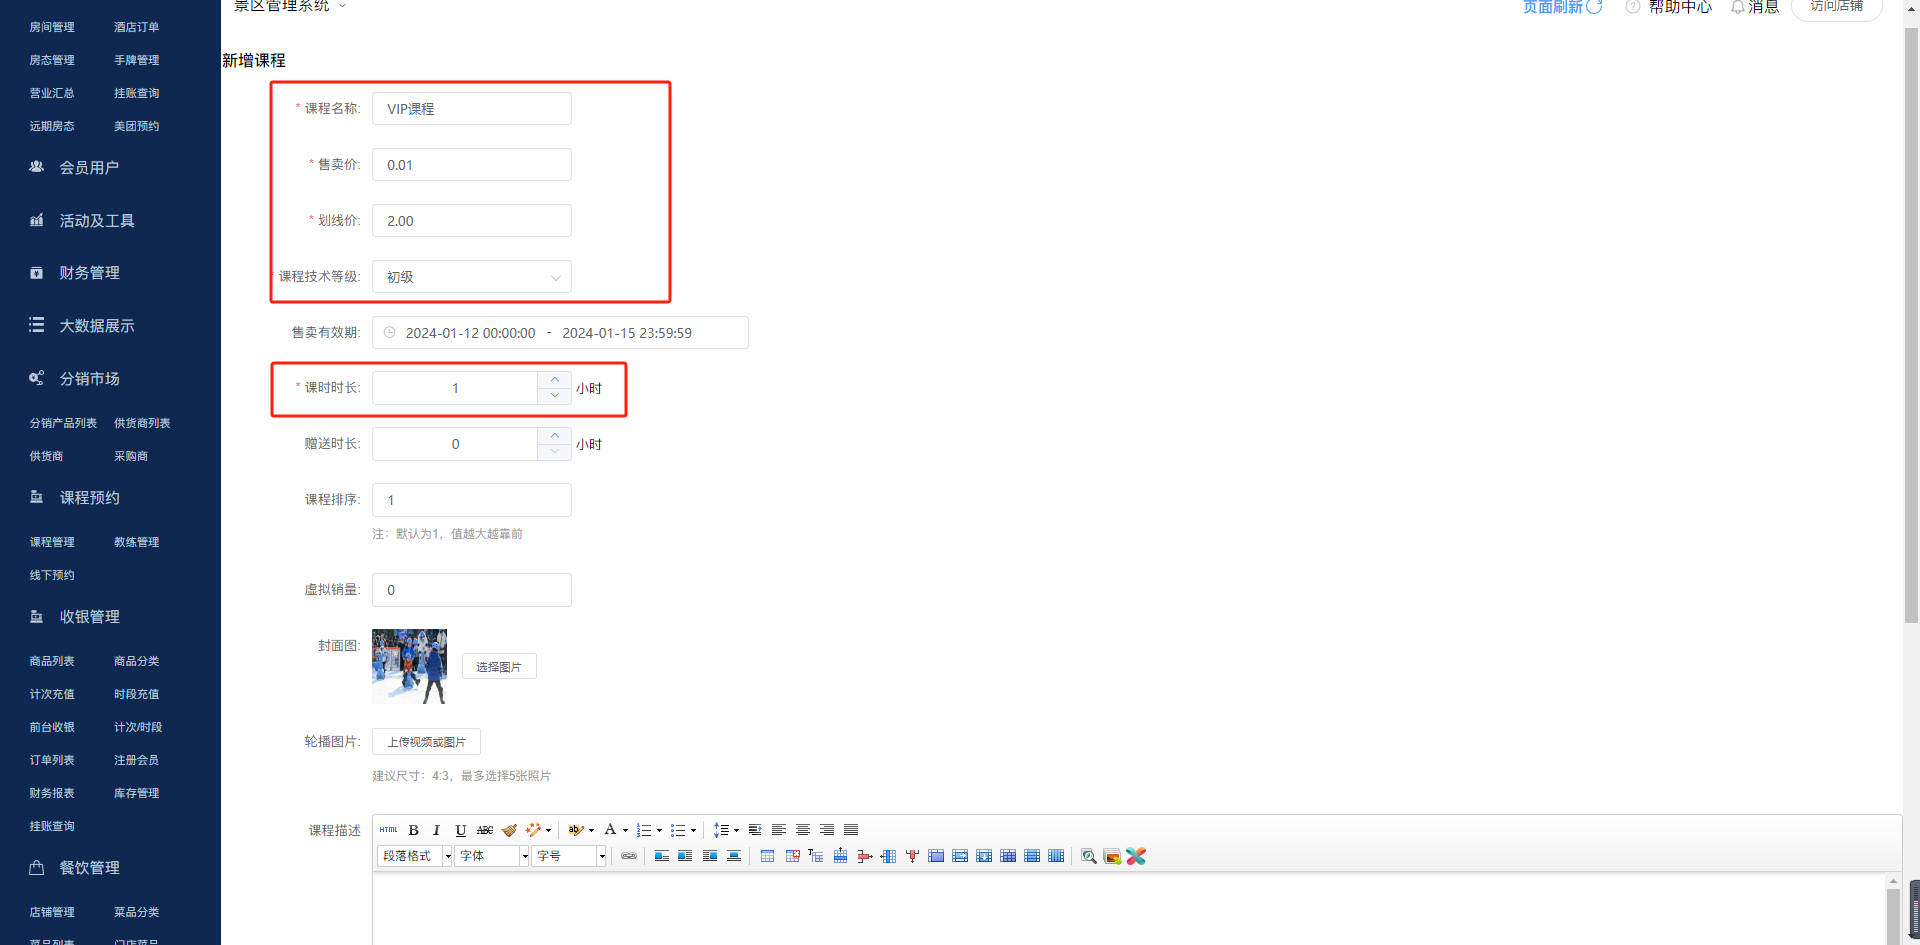Increase the 课时时长 value by one

[x=554, y=380]
